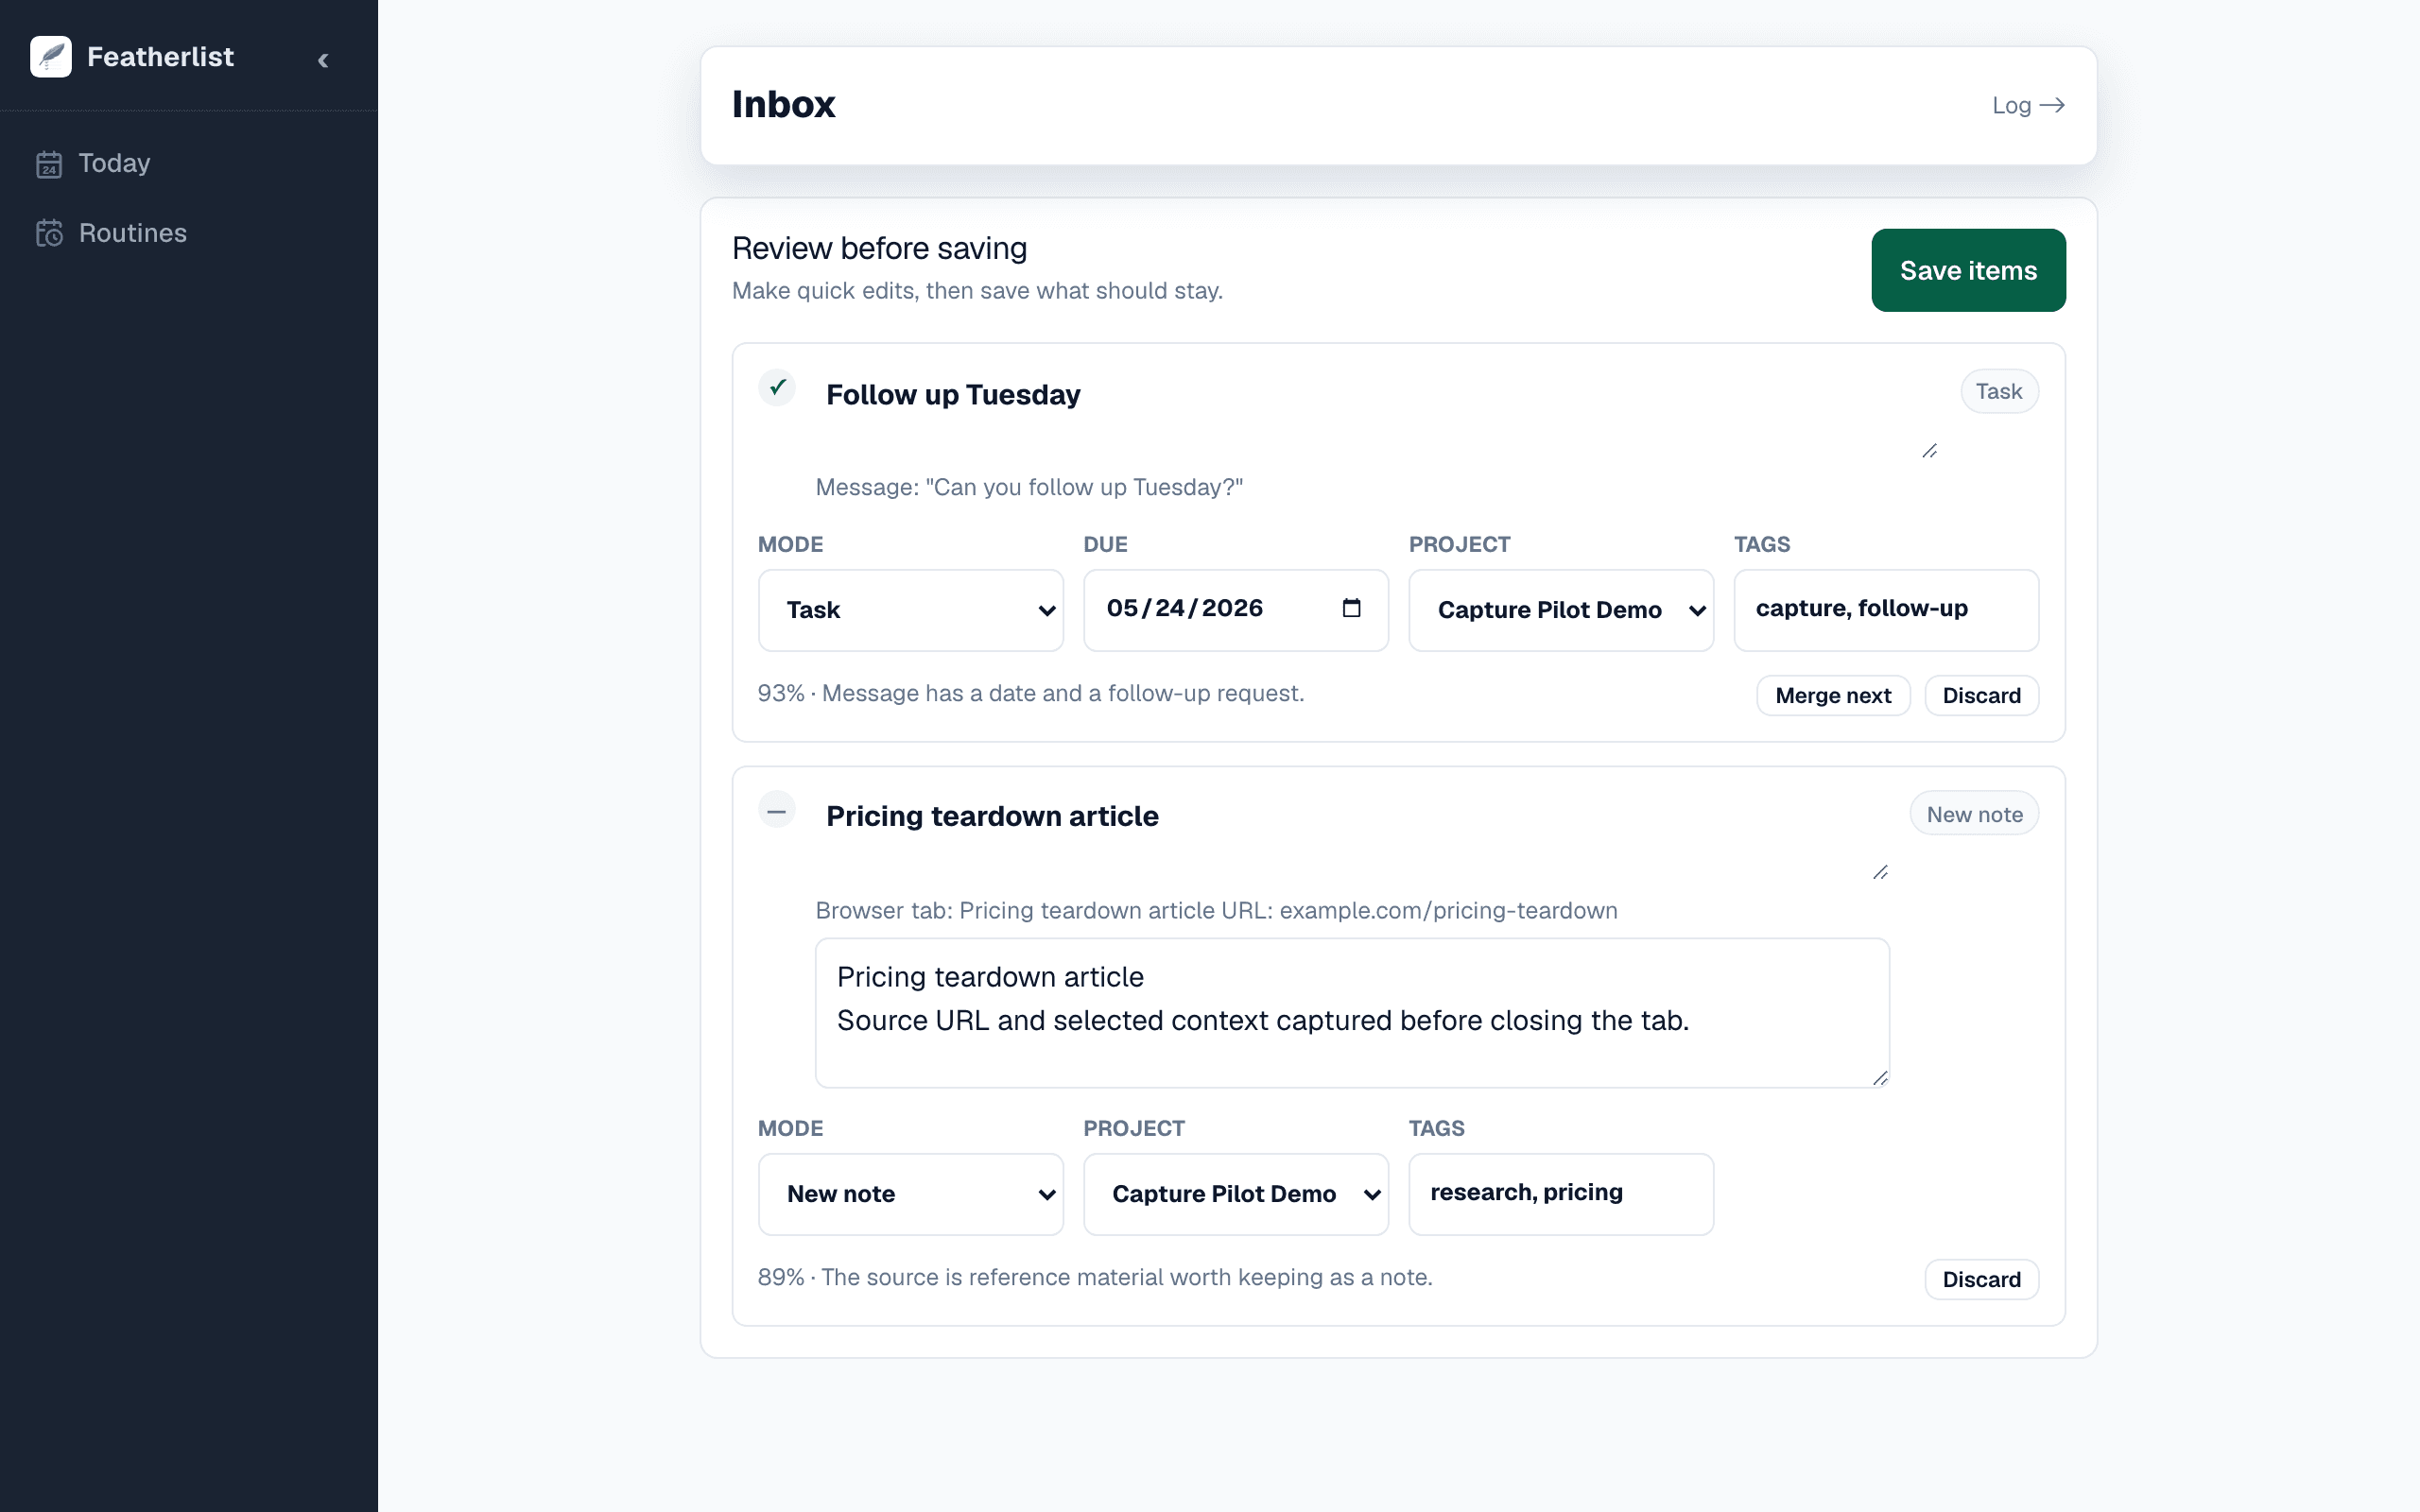Image resolution: width=2420 pixels, height=1512 pixels.
Task: Click the Browser tab source URL text
Action: pyautogui.click(x=1216, y=910)
